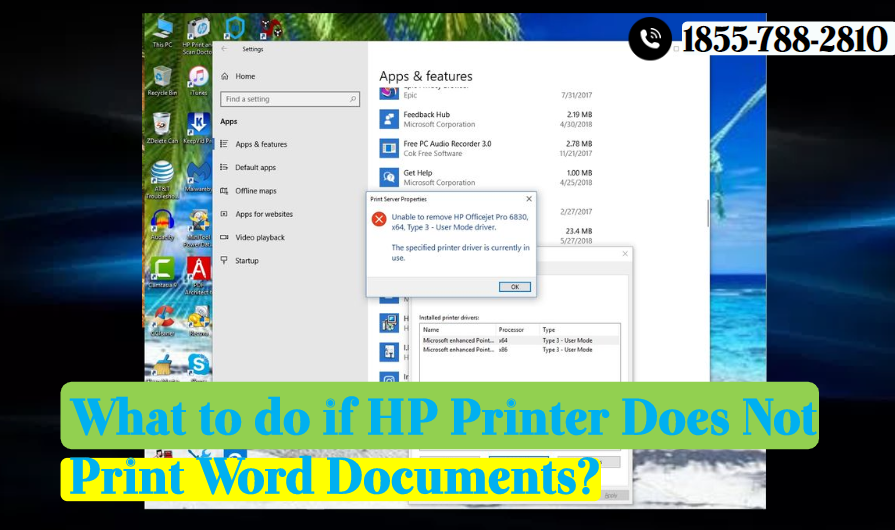Open the ZDelete Can desktop icon
The height and width of the screenshot is (530, 895).
162,128
